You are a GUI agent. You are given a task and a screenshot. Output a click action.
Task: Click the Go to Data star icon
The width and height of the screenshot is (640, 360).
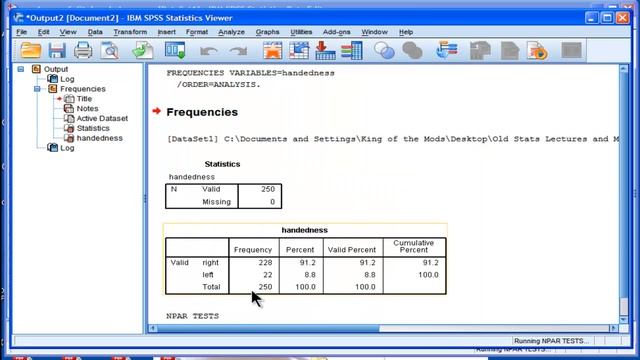pos(273,51)
